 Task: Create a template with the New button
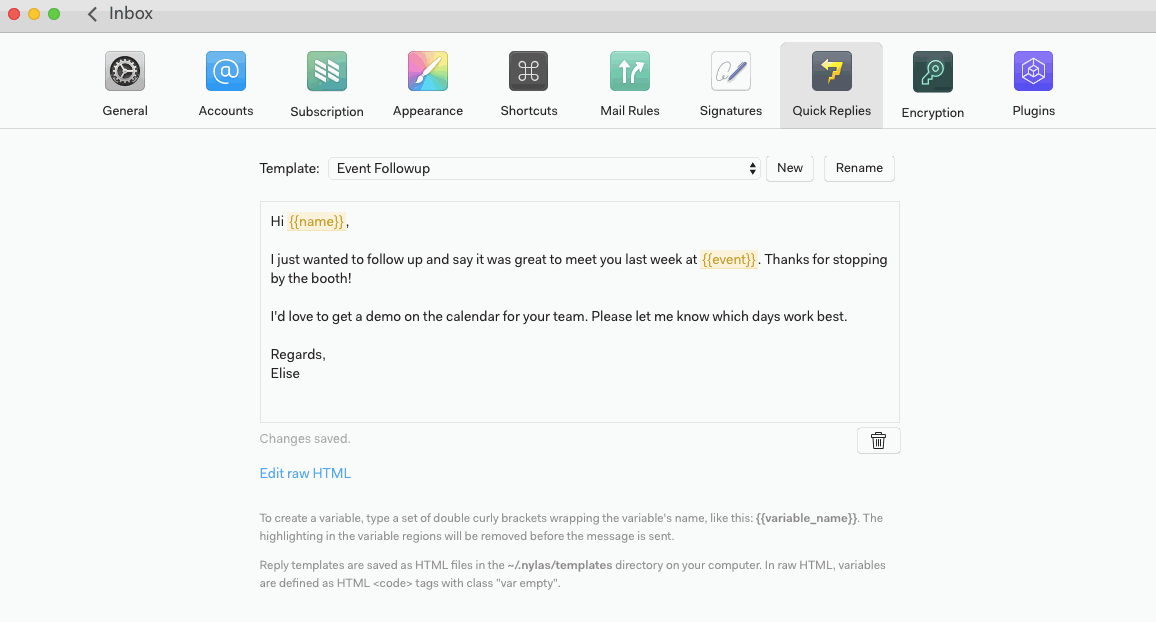pos(790,168)
